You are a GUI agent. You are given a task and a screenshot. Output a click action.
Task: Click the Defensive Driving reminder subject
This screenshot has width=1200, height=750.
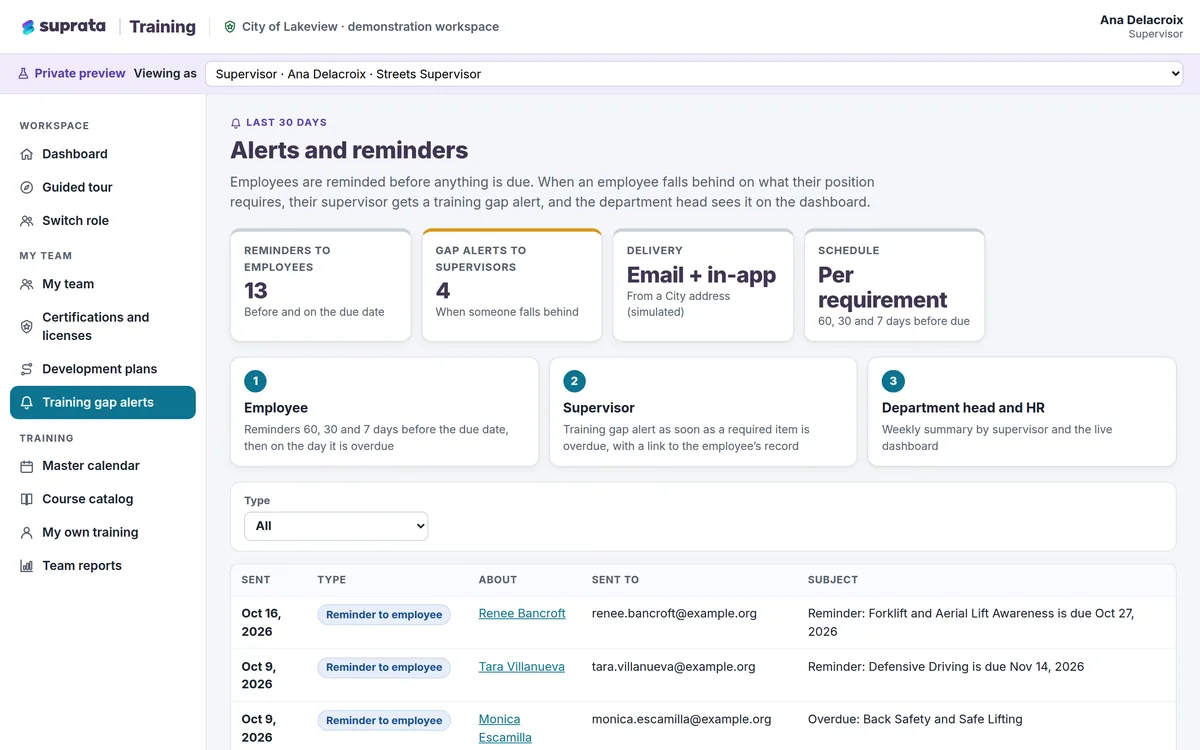(946, 666)
